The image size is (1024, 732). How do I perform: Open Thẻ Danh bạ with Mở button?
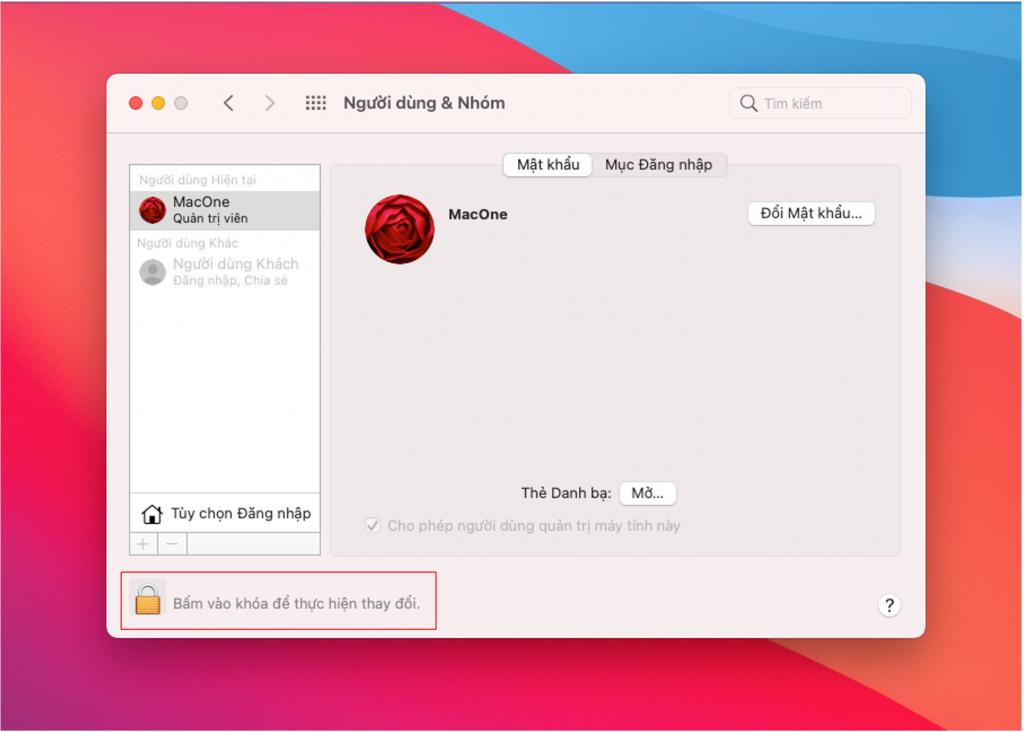[x=647, y=493]
